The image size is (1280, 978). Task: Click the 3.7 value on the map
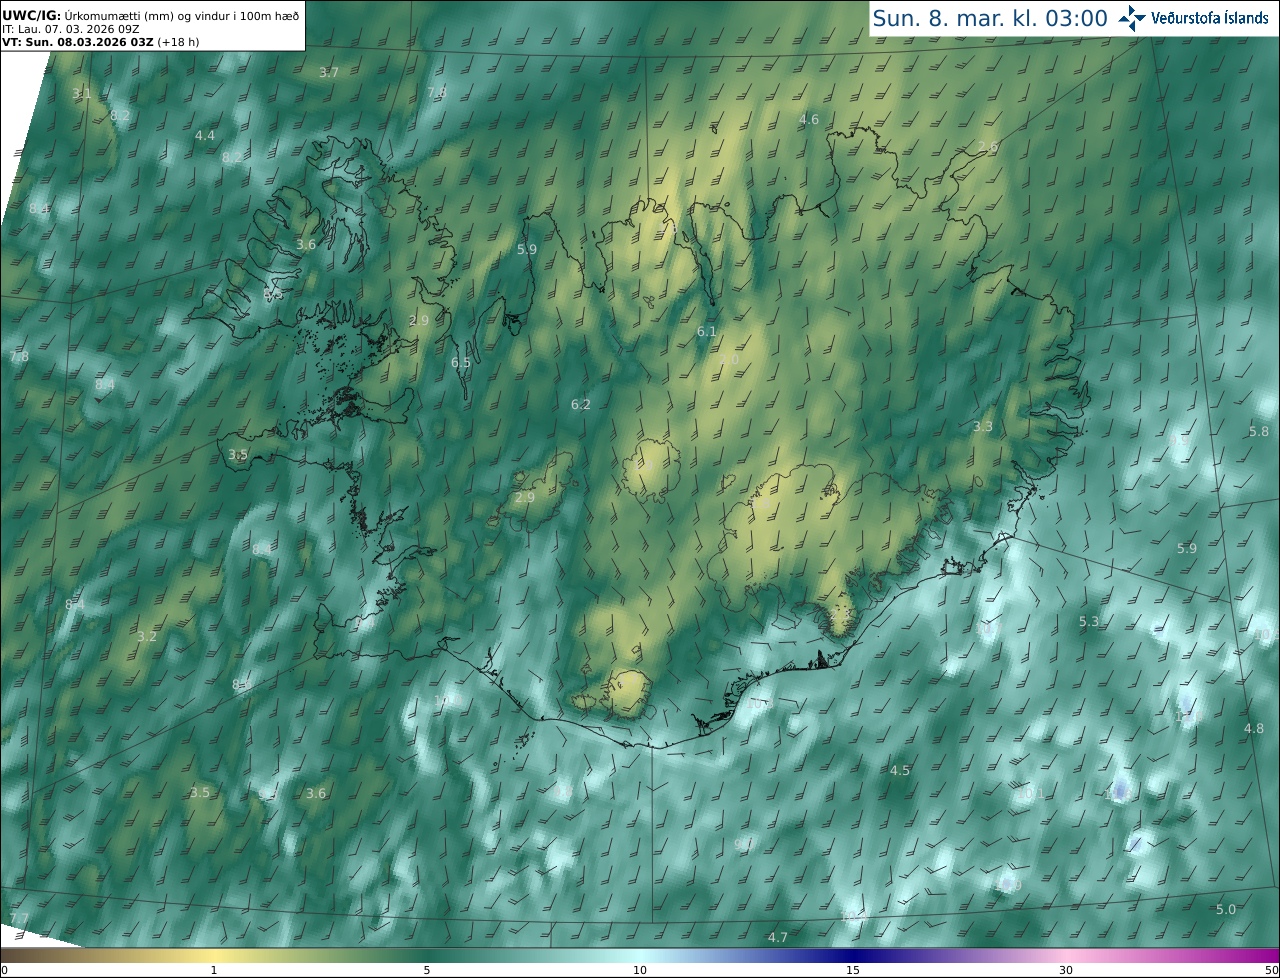(x=329, y=72)
